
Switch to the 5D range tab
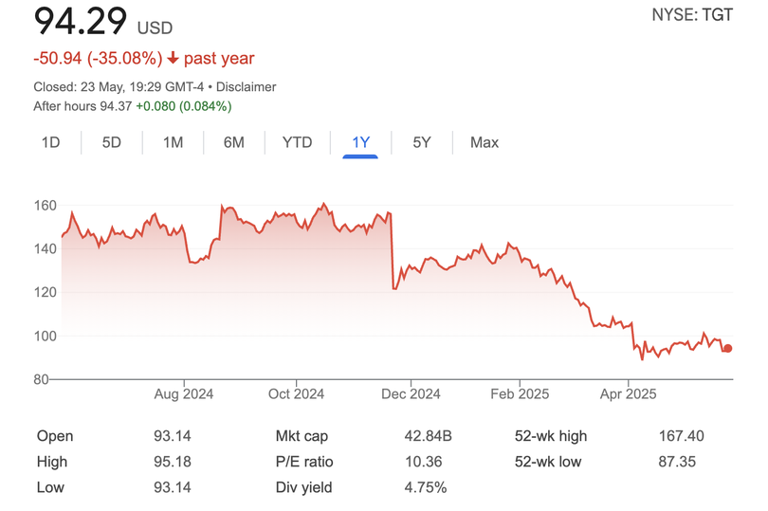click(111, 143)
